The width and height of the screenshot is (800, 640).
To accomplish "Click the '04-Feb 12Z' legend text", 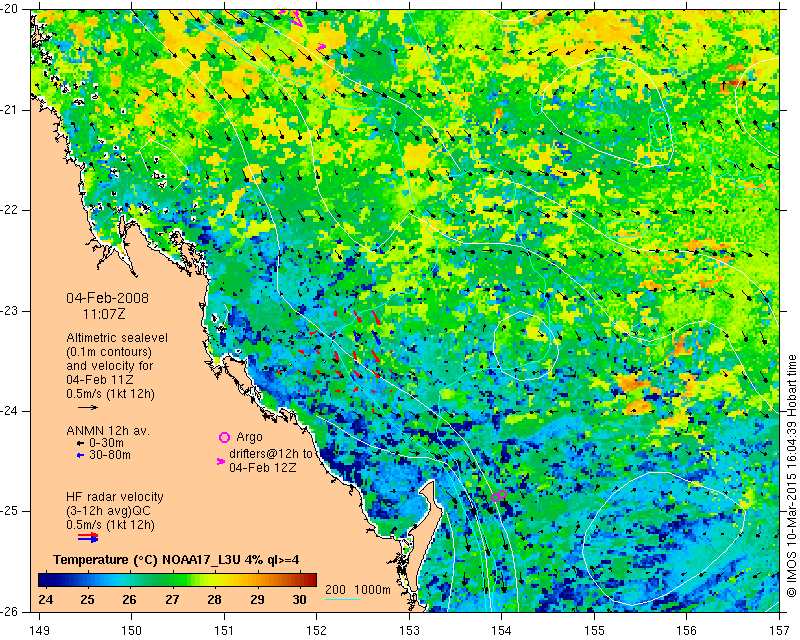I will point(262,467).
